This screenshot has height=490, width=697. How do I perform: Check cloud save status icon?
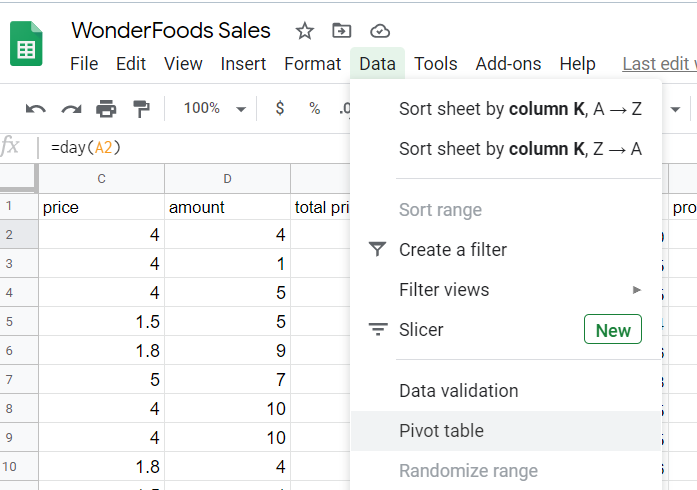click(x=379, y=31)
